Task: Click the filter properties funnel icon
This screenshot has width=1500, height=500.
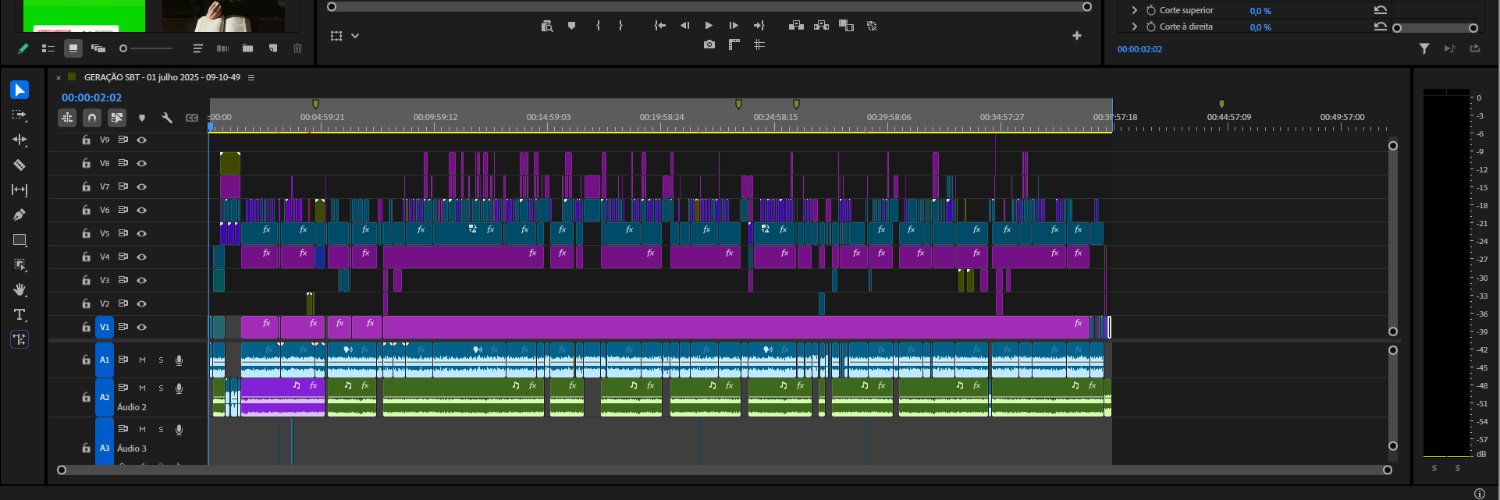Action: (1425, 48)
